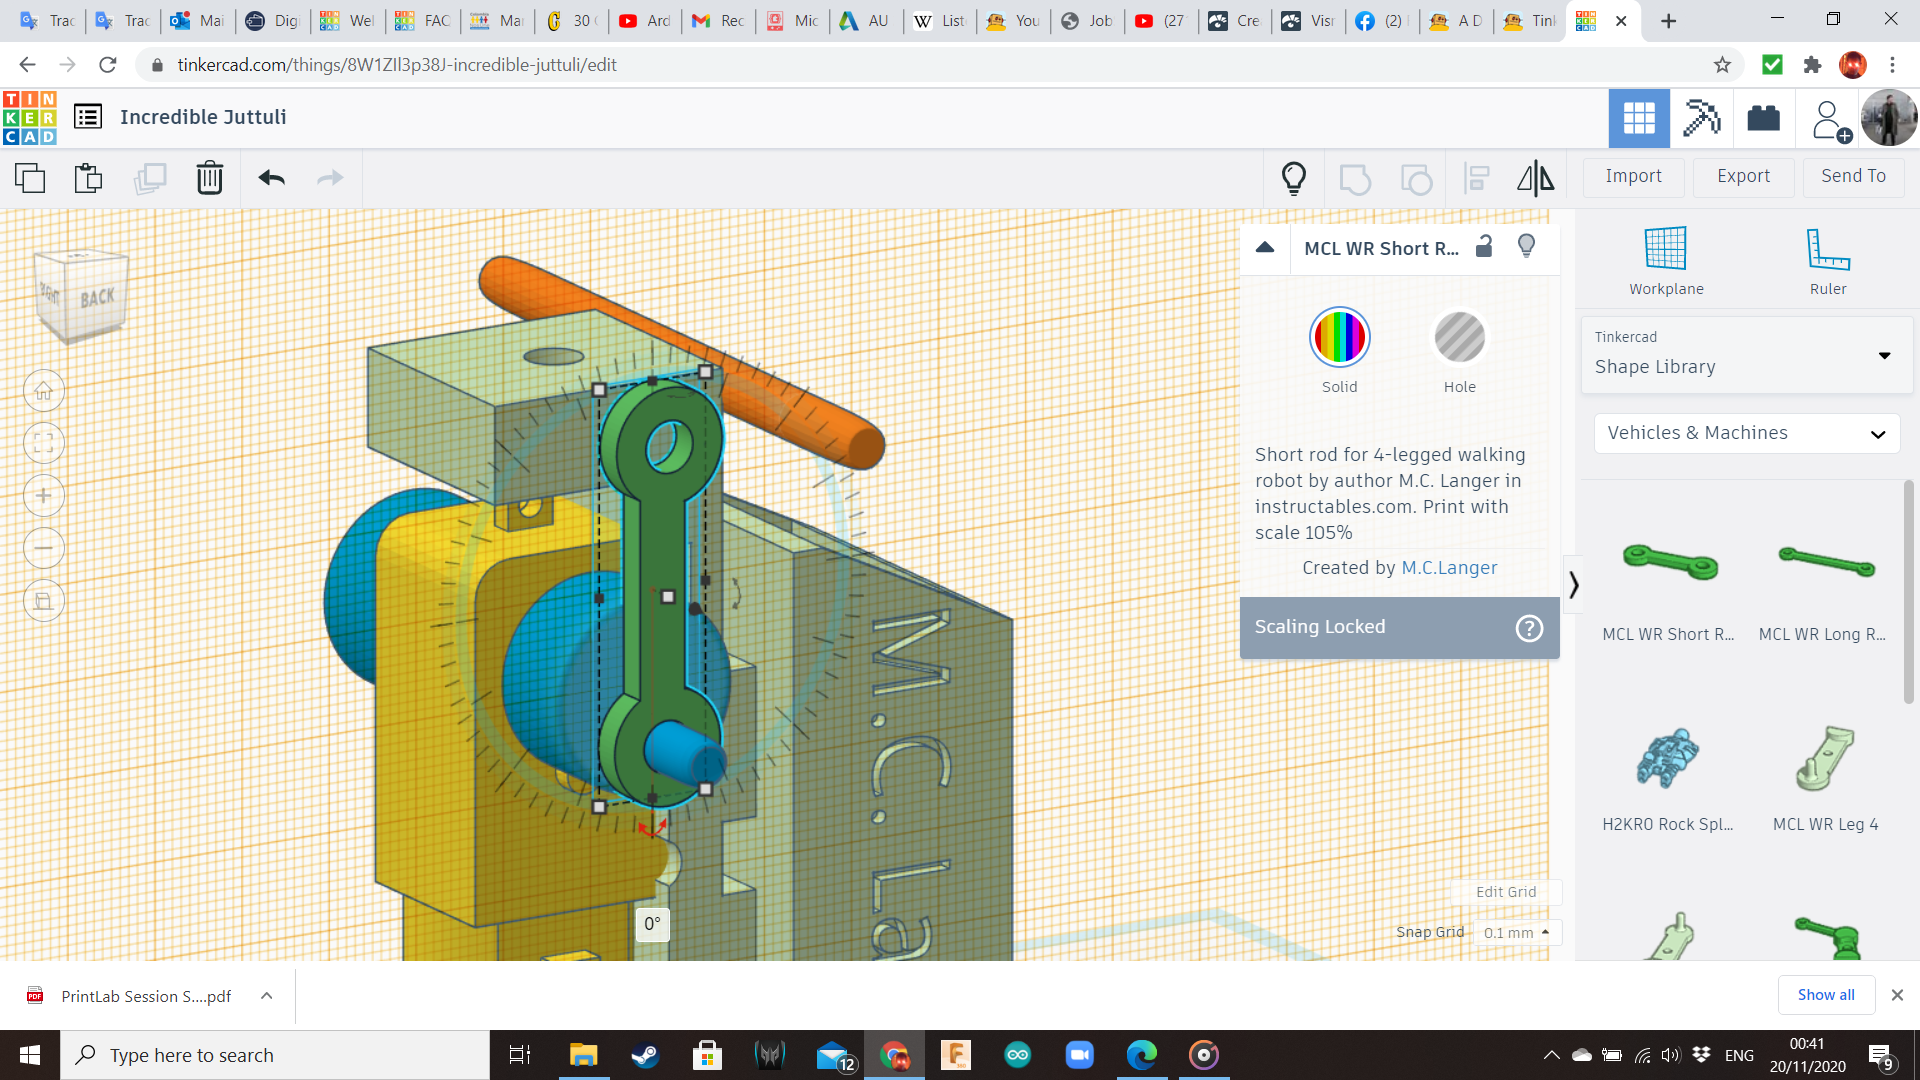This screenshot has width=1920, height=1080.
Task: Delete selection with the trash icon
Action: pyautogui.click(x=210, y=178)
